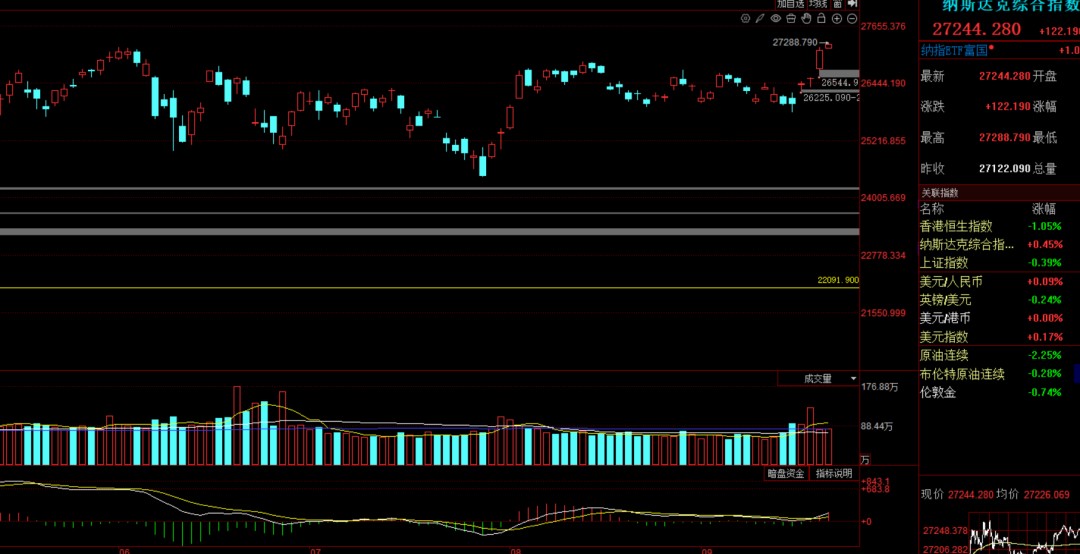Zoom out with the minus icon
This screenshot has width=1080, height=554.
852,19
